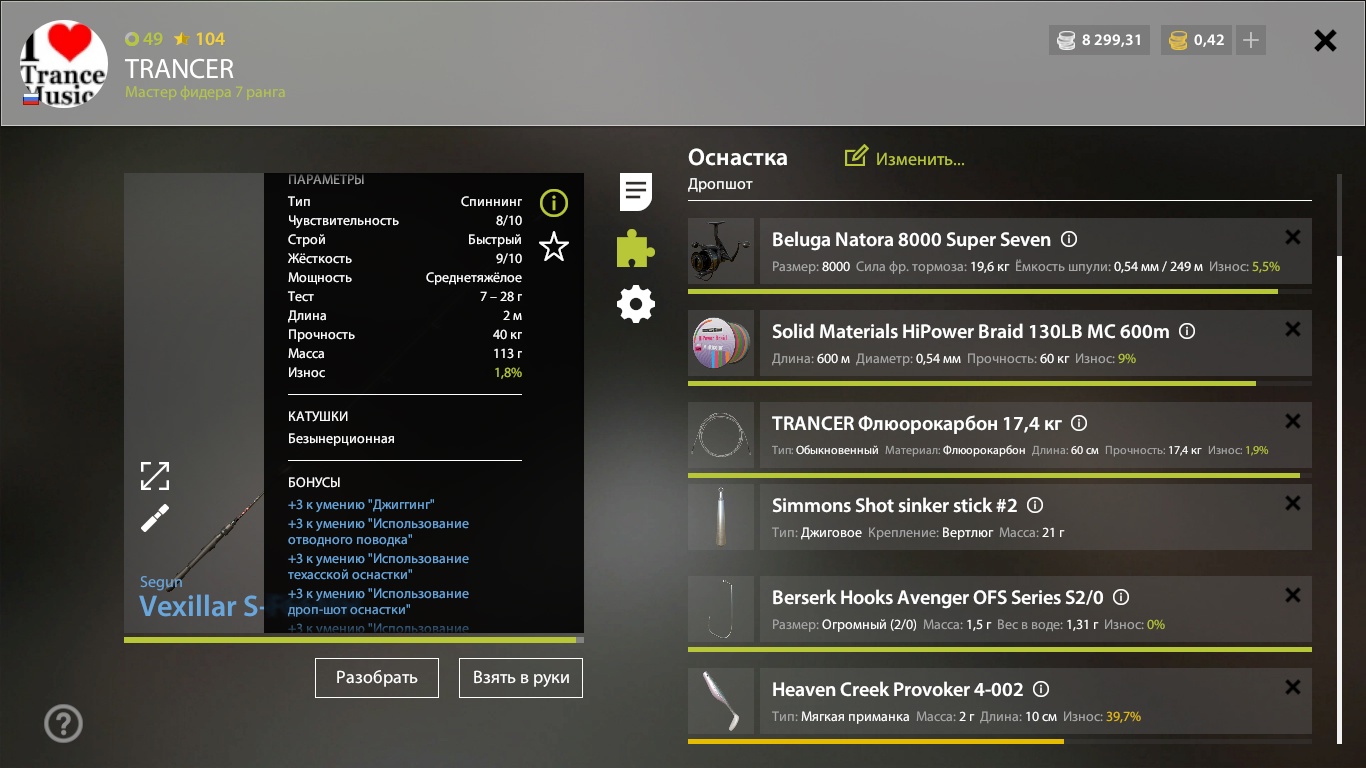Add gold coins with the plus button
This screenshot has height=768, width=1366.
pyautogui.click(x=1251, y=41)
